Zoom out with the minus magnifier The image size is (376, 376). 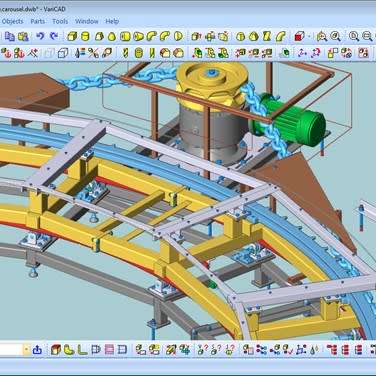tap(367, 36)
